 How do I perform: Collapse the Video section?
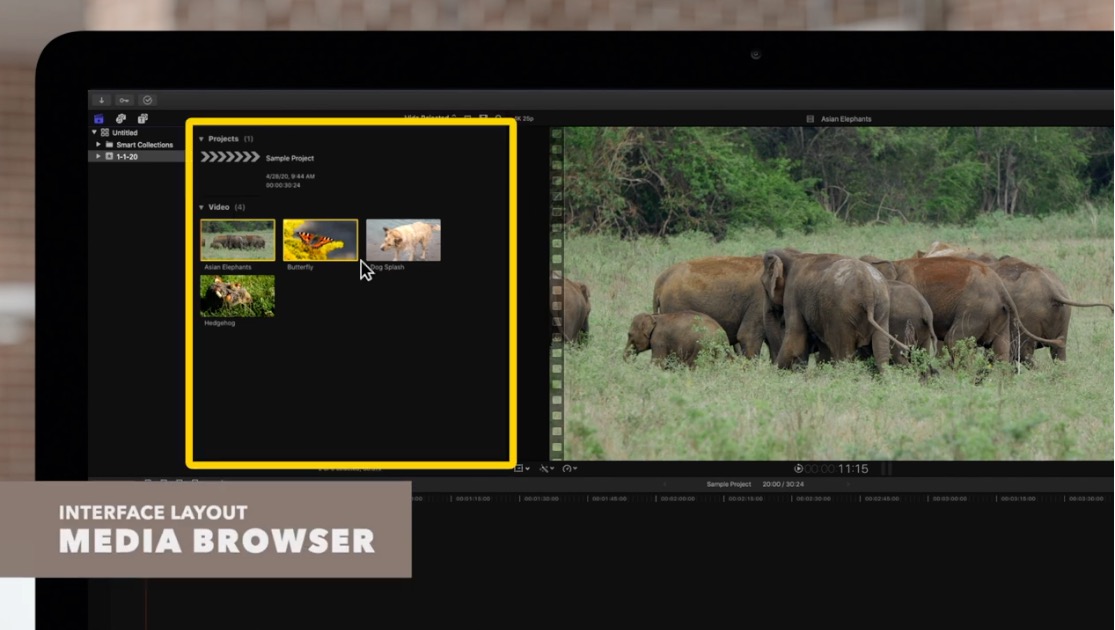(x=201, y=208)
